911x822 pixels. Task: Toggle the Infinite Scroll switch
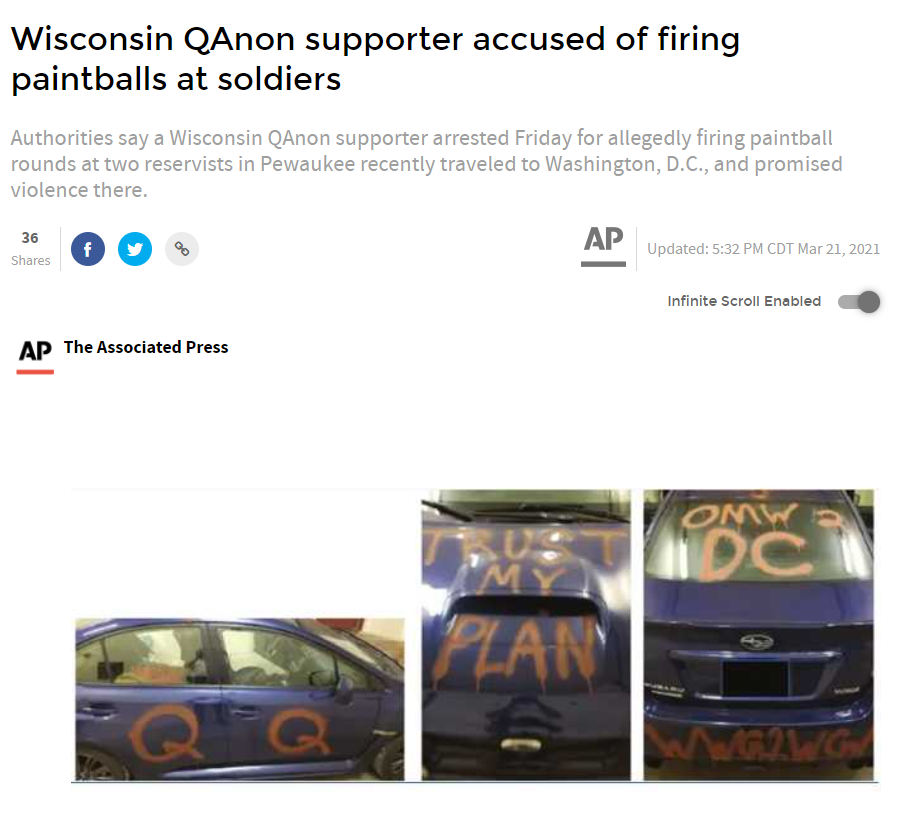859,302
